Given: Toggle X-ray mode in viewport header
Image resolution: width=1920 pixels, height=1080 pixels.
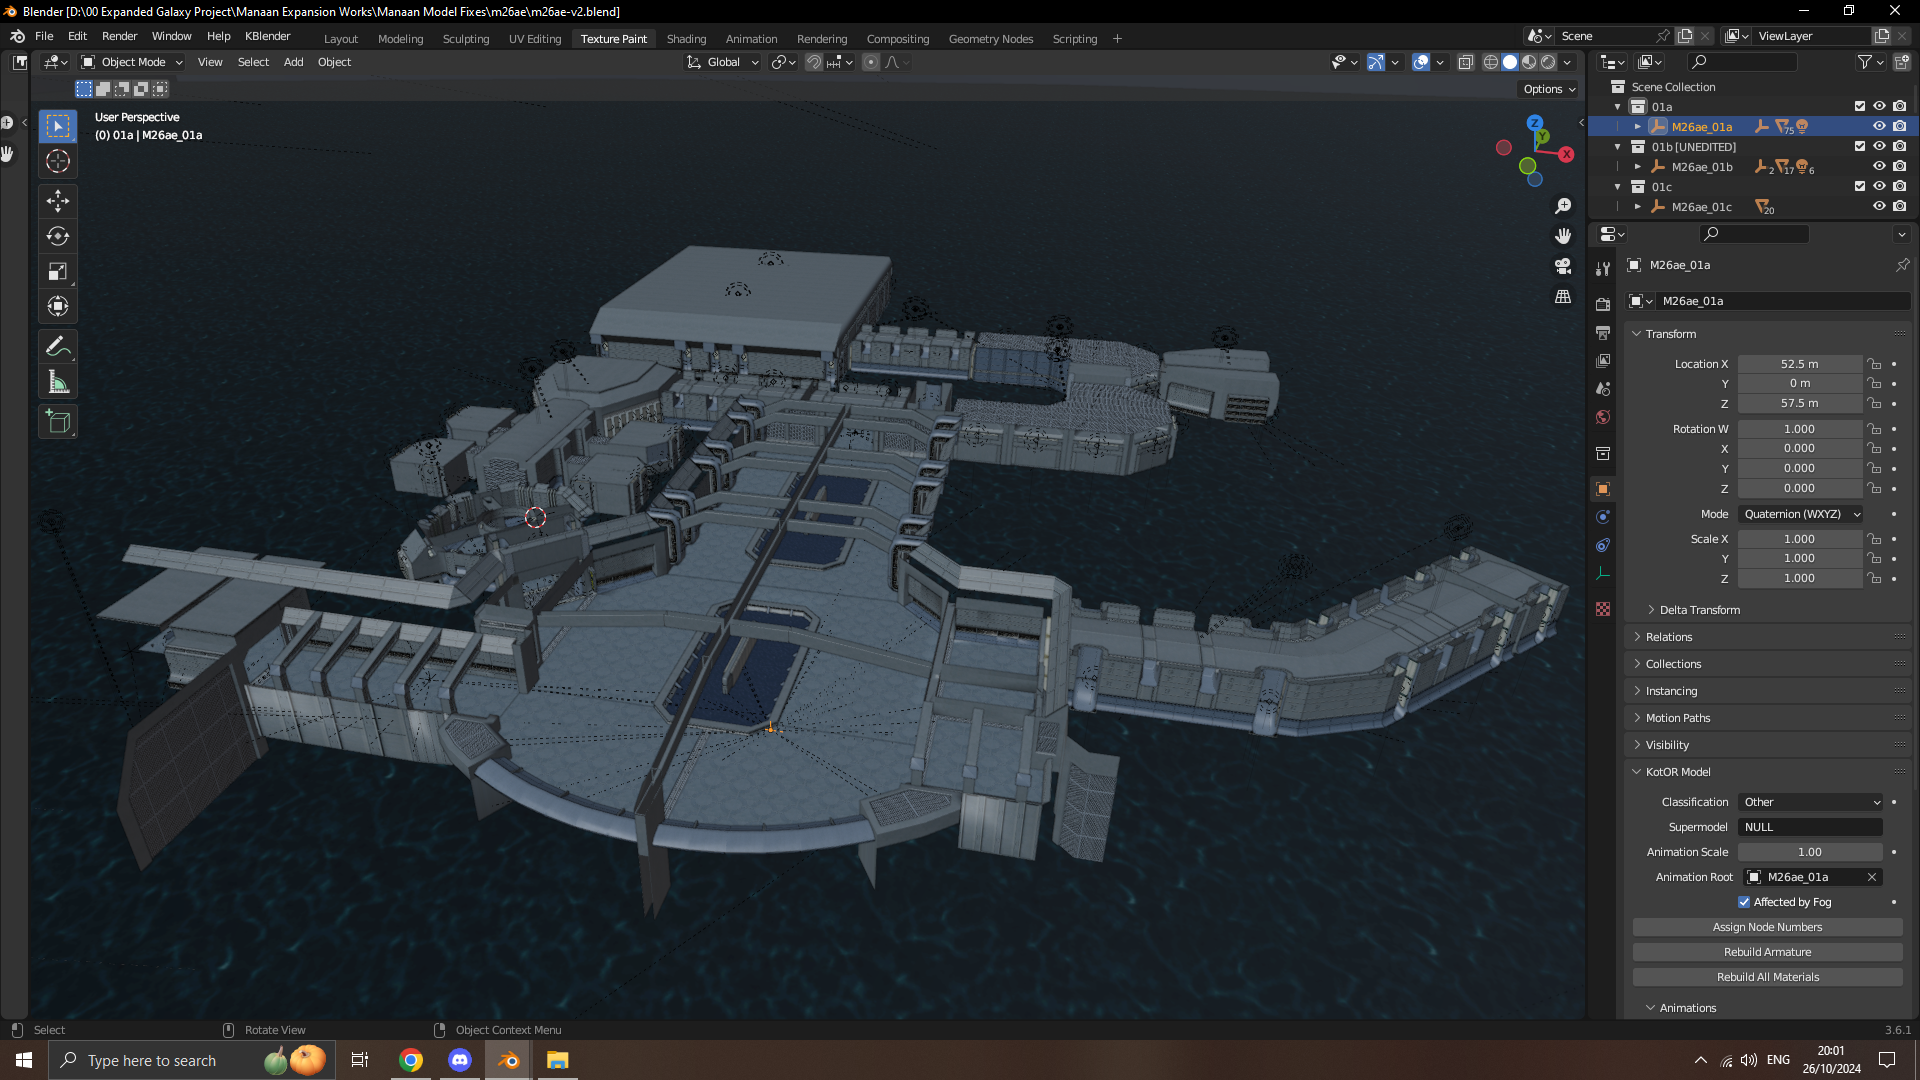Looking at the screenshot, I should tap(1465, 62).
